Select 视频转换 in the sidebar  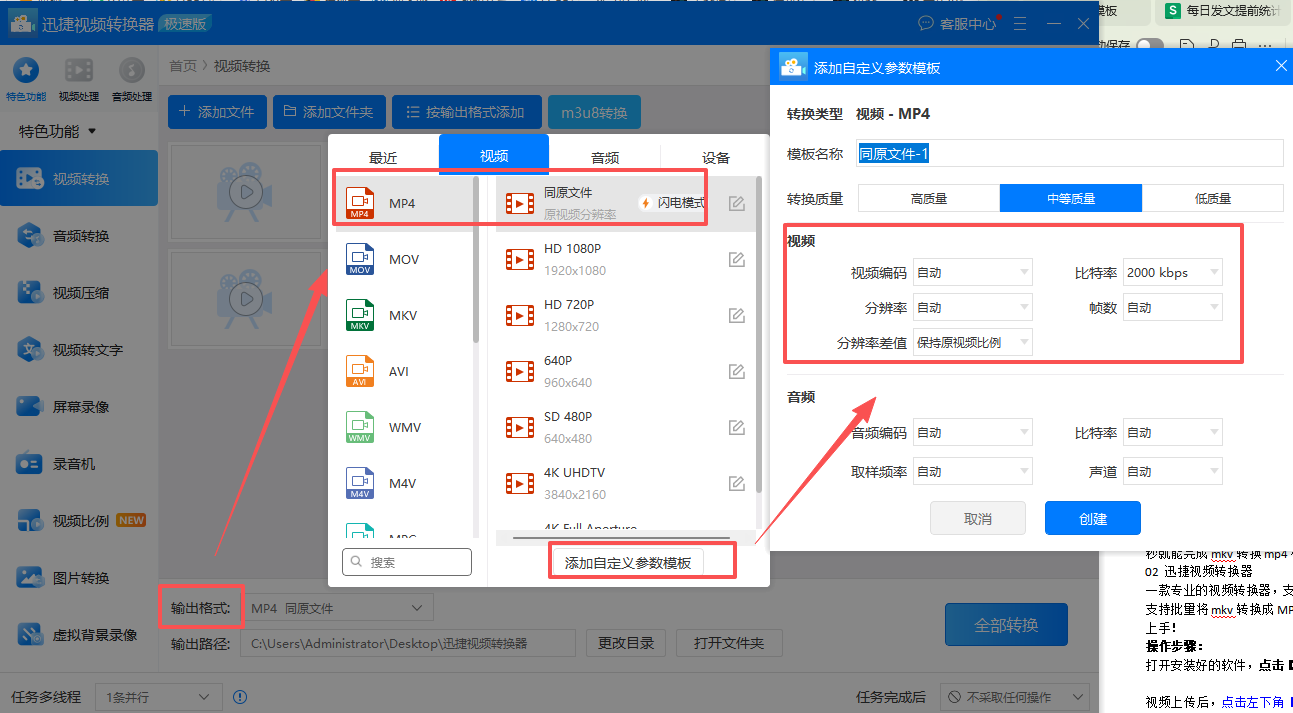click(x=79, y=179)
